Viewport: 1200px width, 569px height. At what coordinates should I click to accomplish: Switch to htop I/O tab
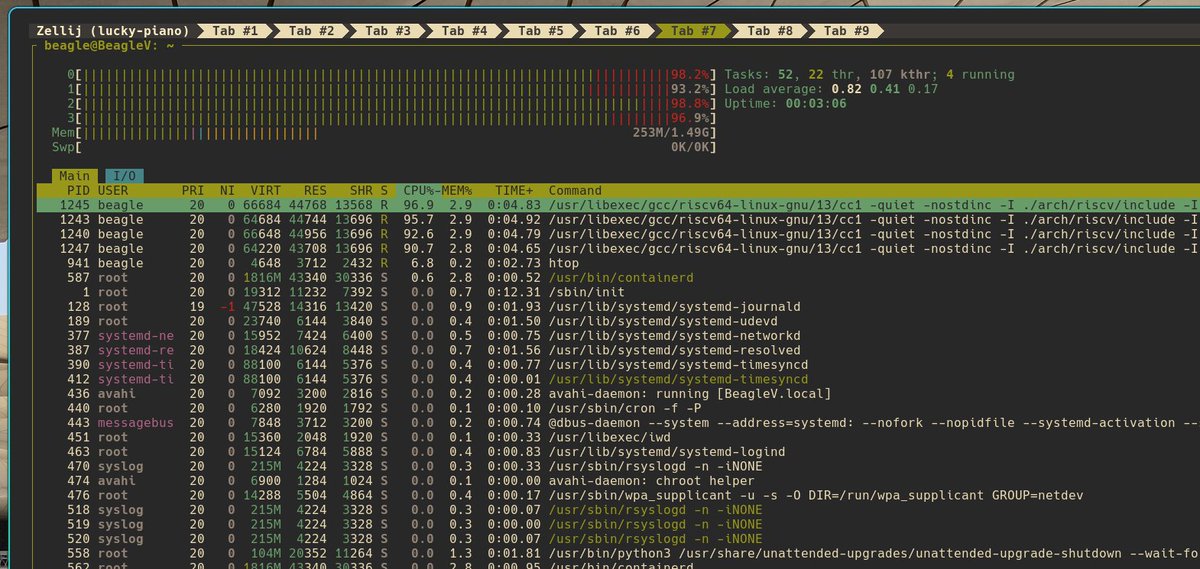click(124, 176)
